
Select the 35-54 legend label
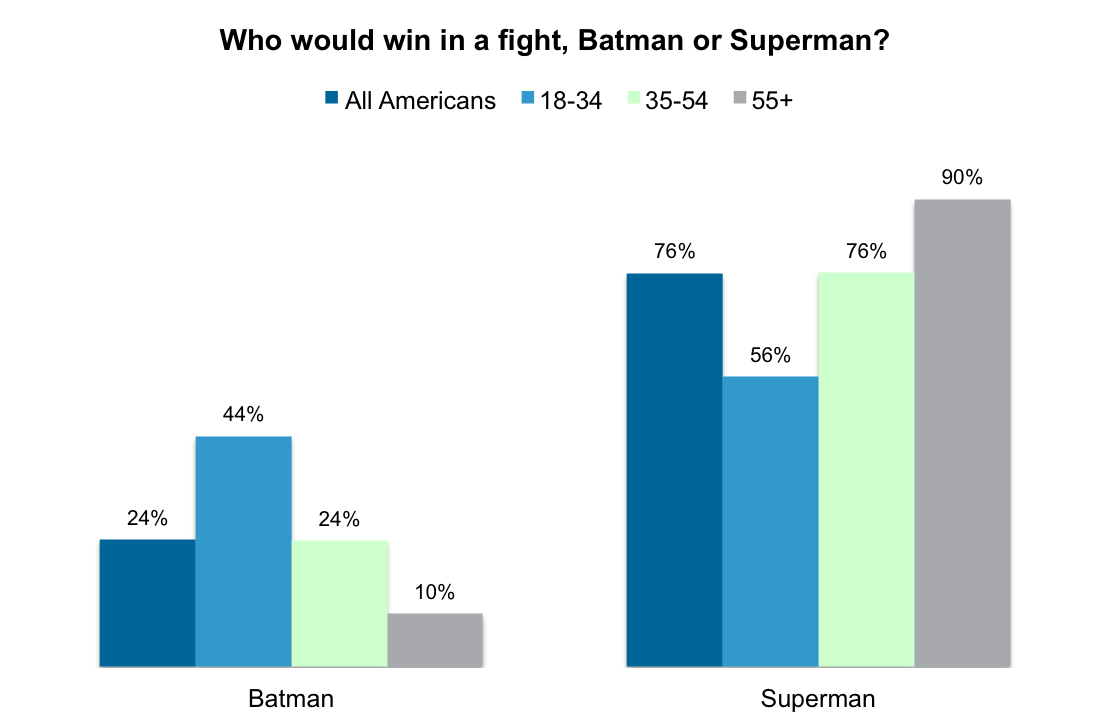676,101
